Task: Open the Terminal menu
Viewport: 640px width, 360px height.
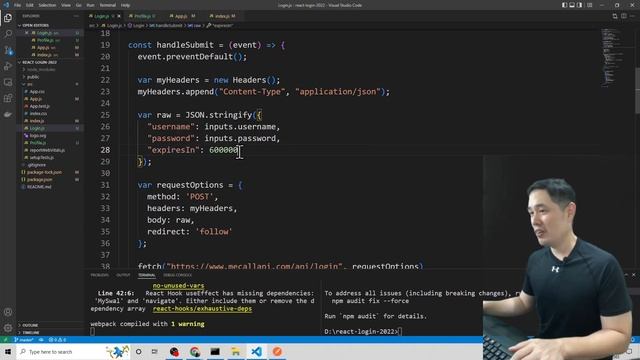Action: [108, 5]
